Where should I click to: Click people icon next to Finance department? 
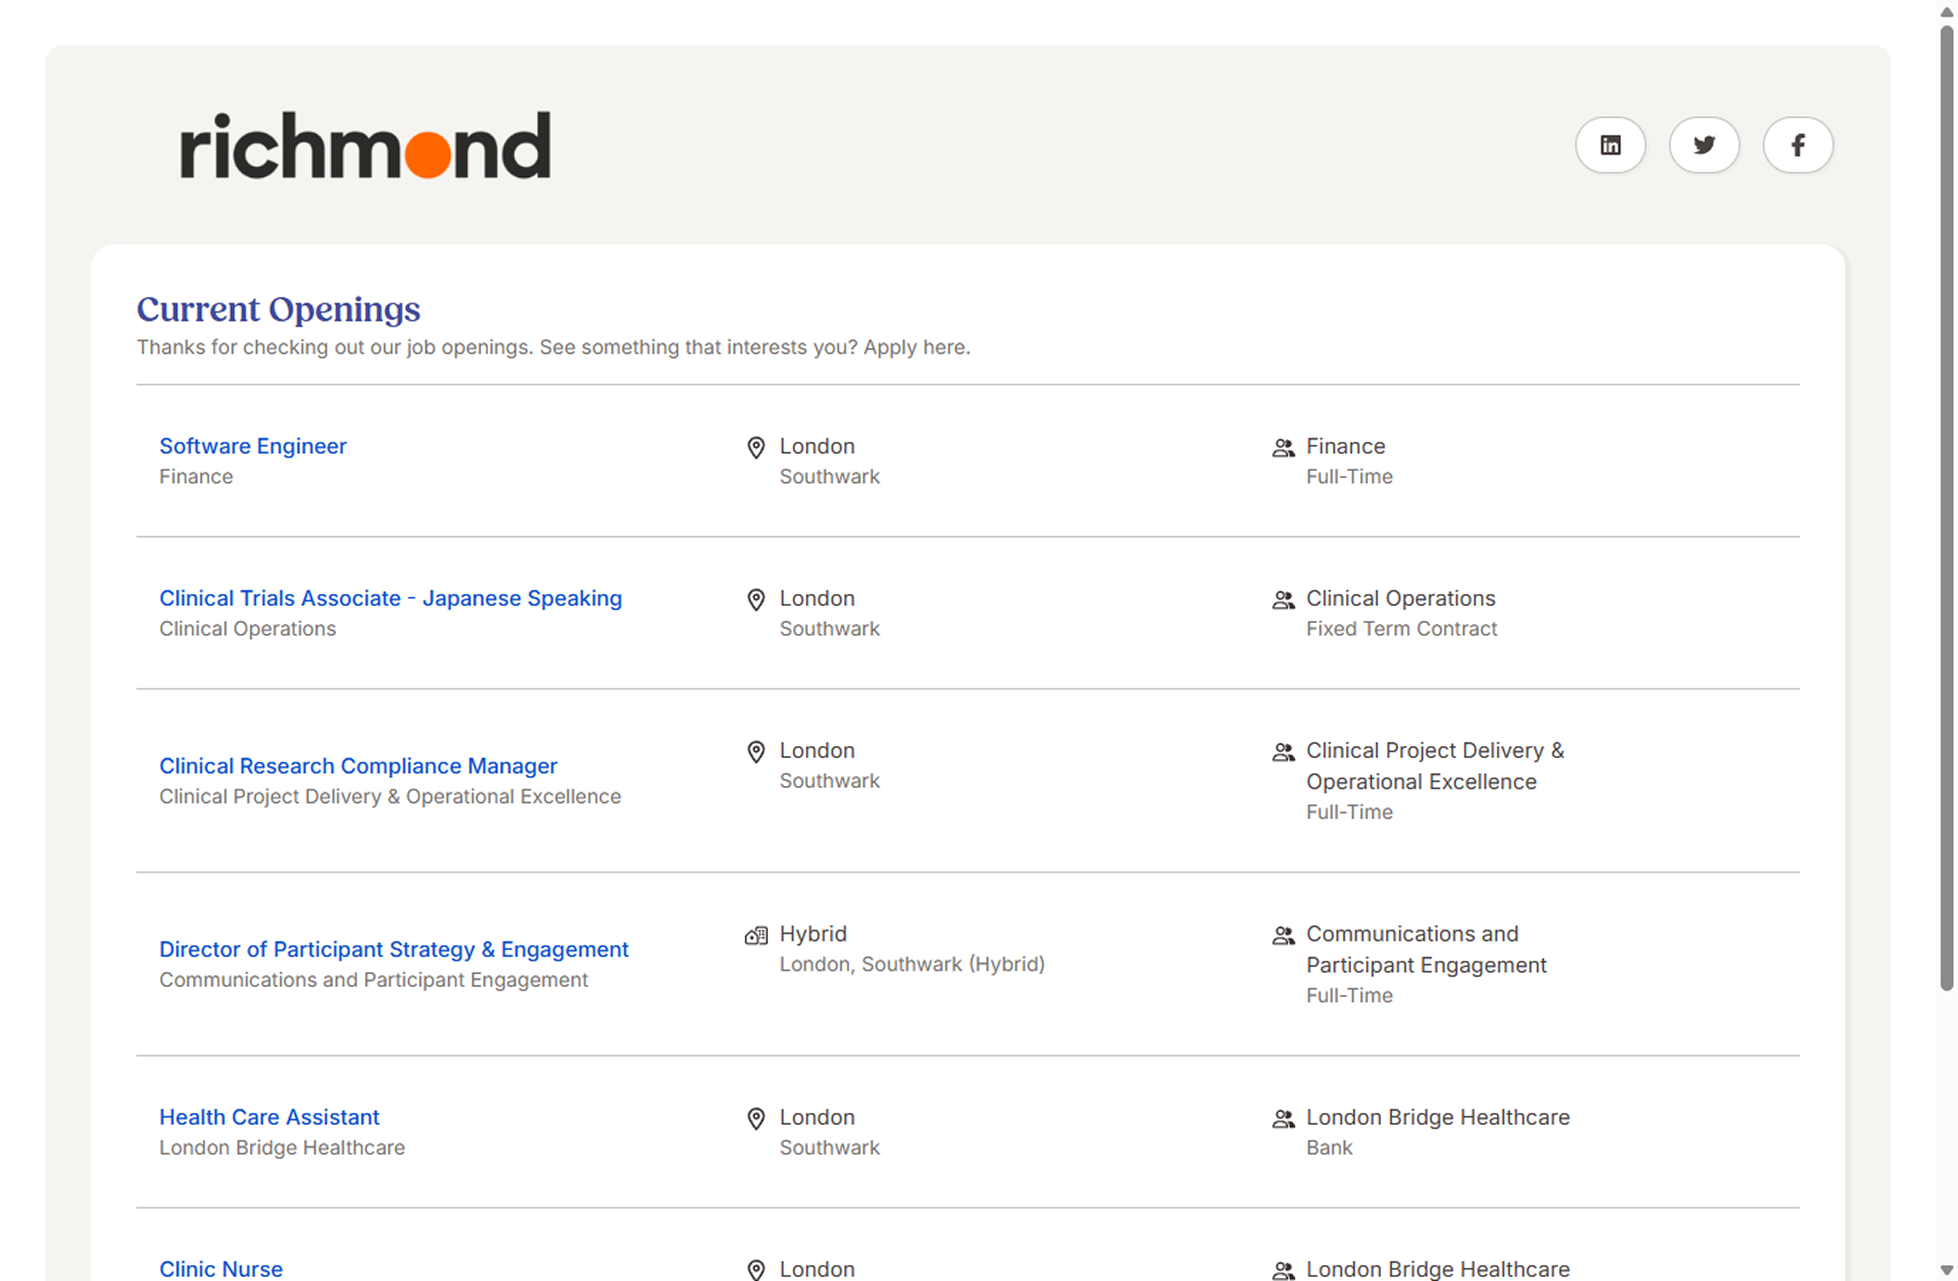tap(1283, 447)
